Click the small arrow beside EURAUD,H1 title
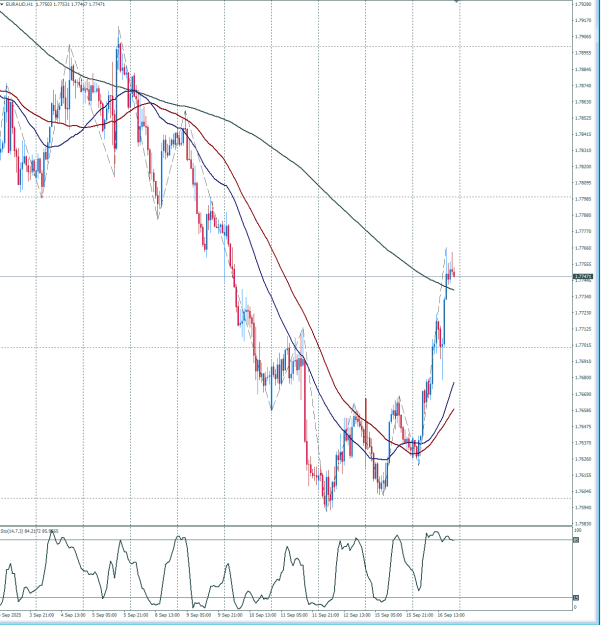601x625 pixels. [2, 4]
